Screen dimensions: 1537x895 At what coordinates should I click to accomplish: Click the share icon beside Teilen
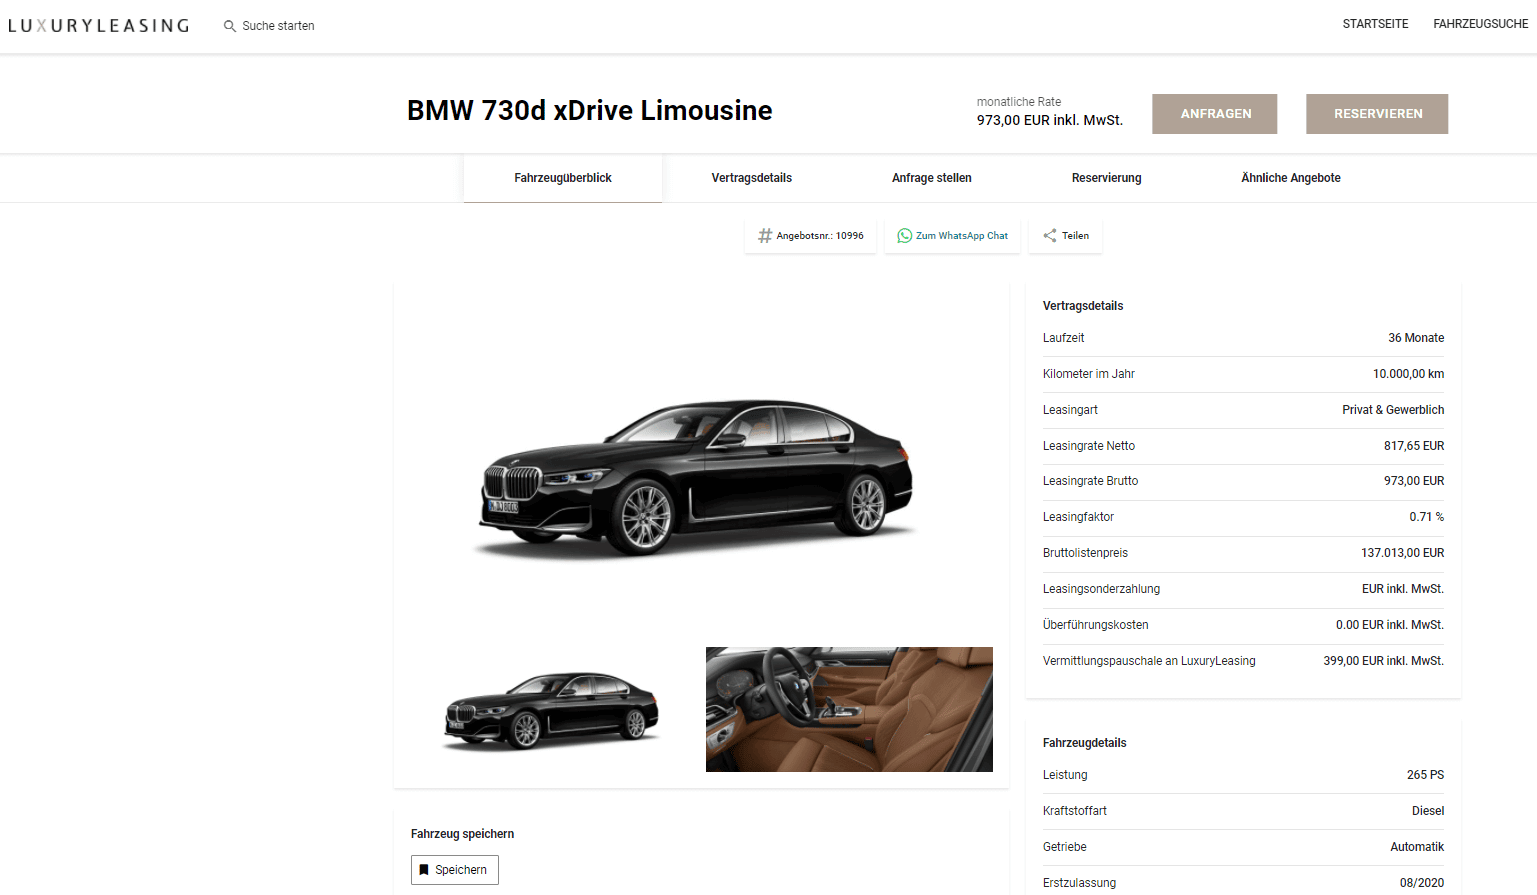(1050, 236)
